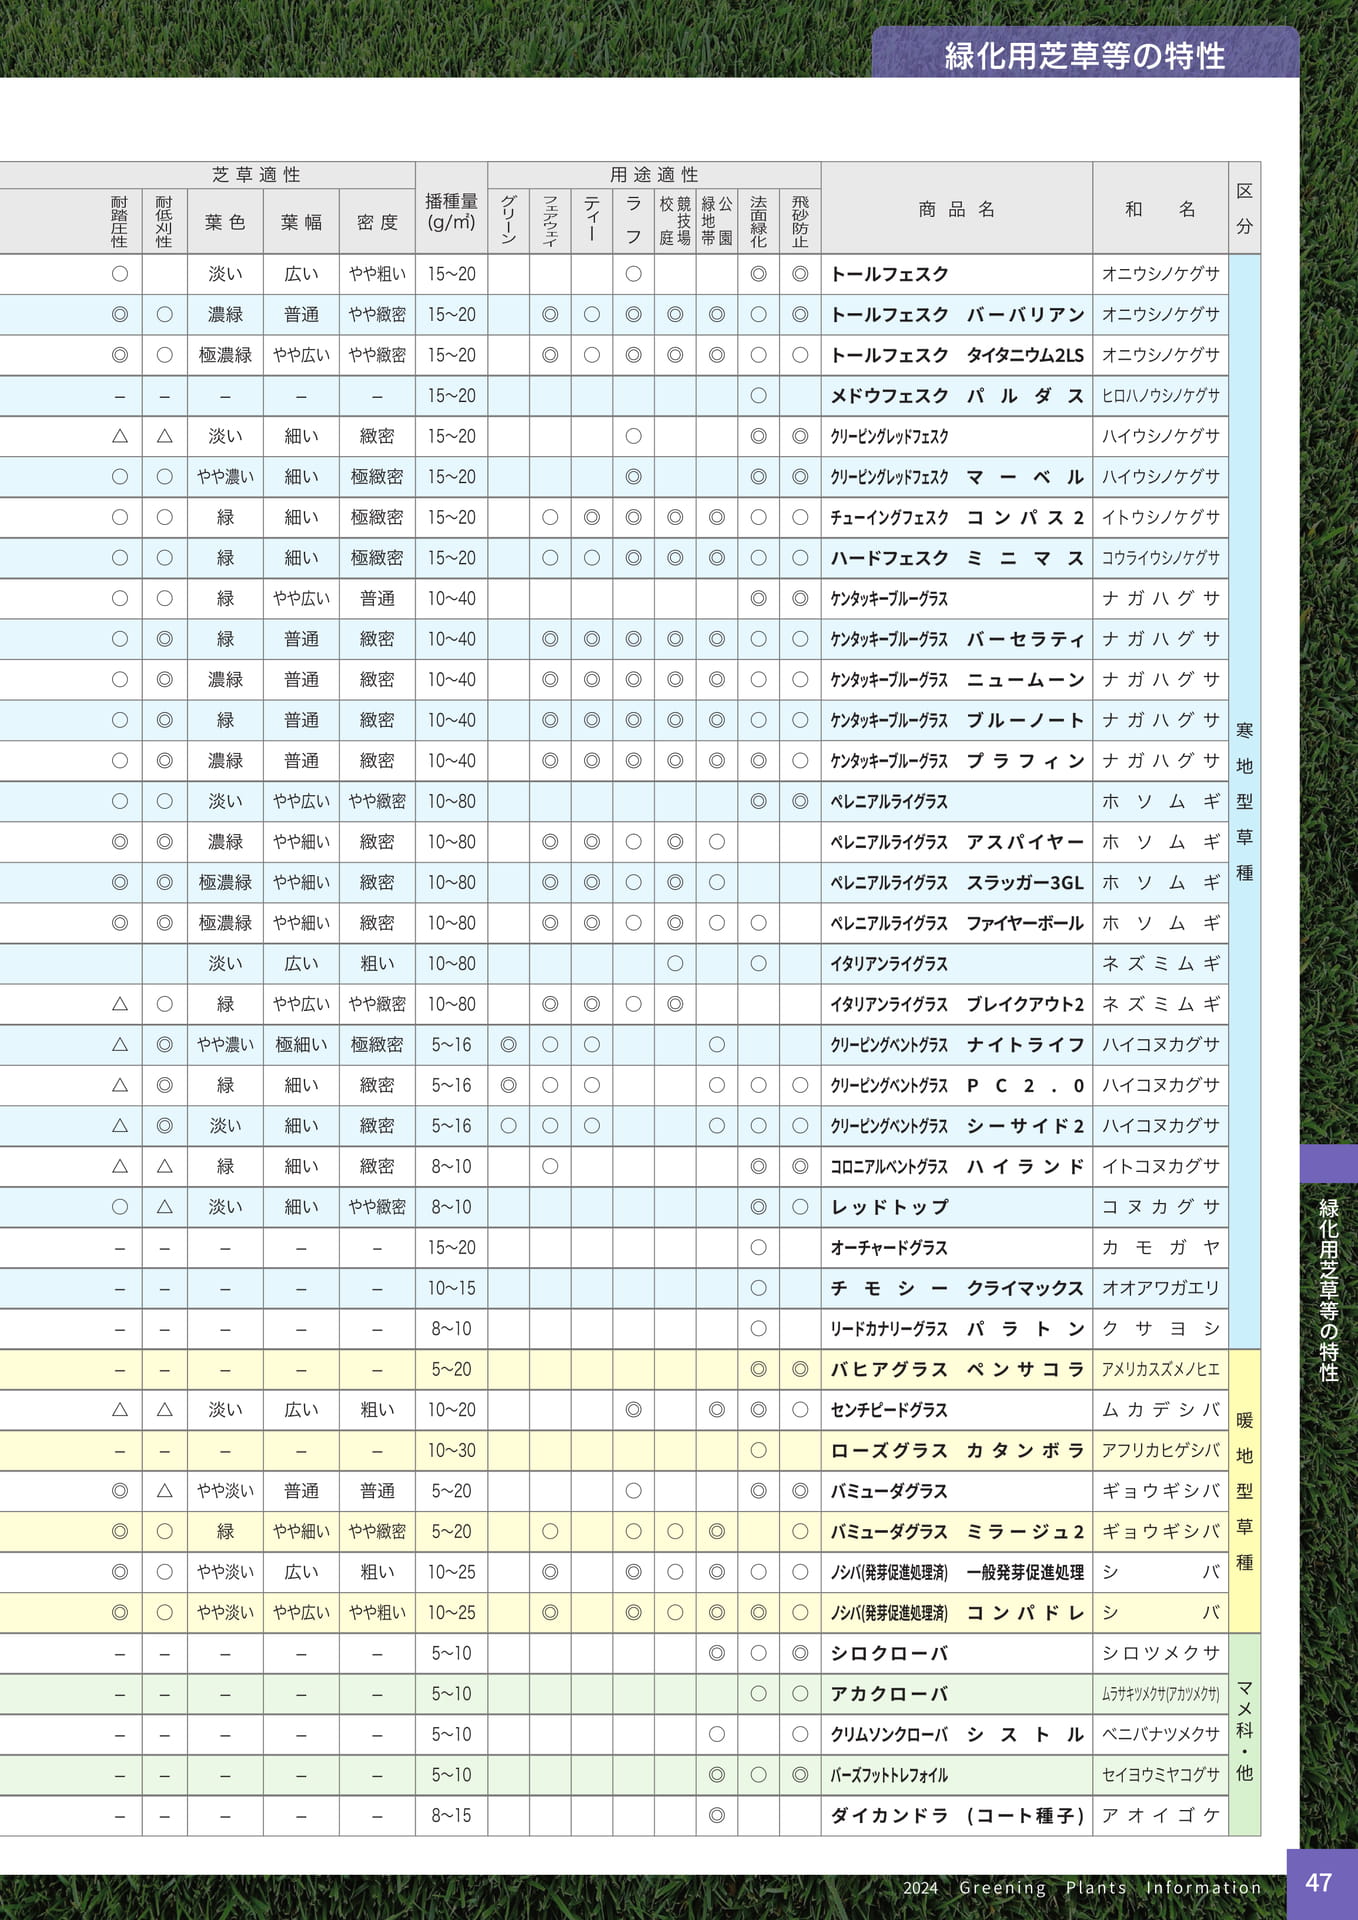This screenshot has height=1920, width=1358.
Task: Select product トールフェスク タイタニウム2LS
Action: (957, 355)
